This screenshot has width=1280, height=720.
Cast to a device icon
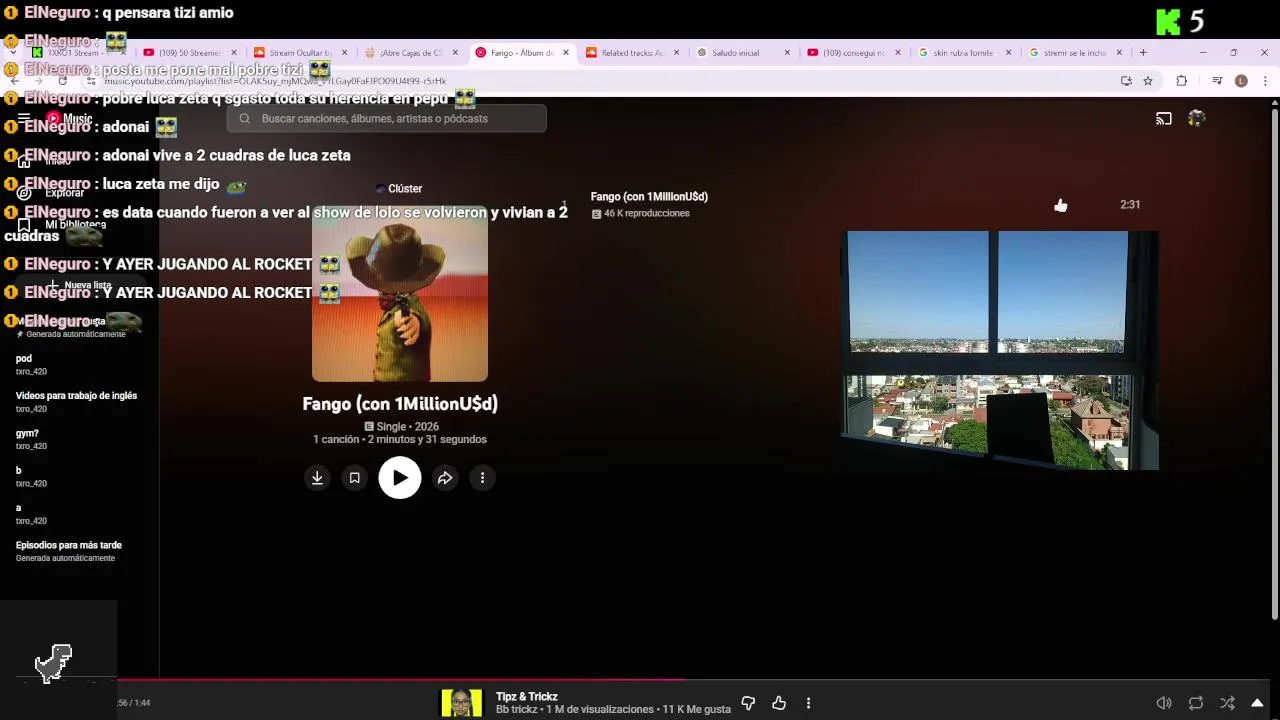click(1164, 119)
